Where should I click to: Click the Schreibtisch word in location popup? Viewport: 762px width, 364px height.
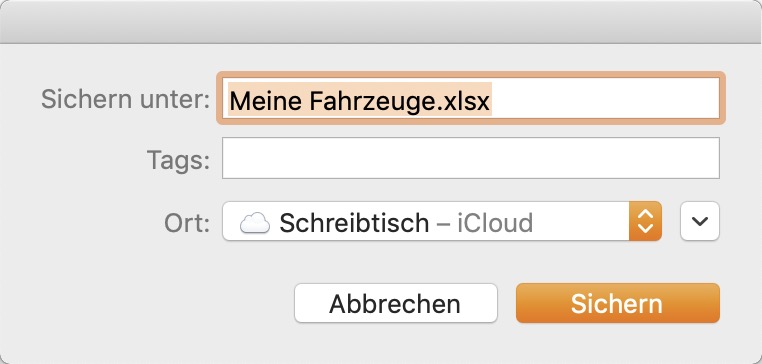coord(354,223)
